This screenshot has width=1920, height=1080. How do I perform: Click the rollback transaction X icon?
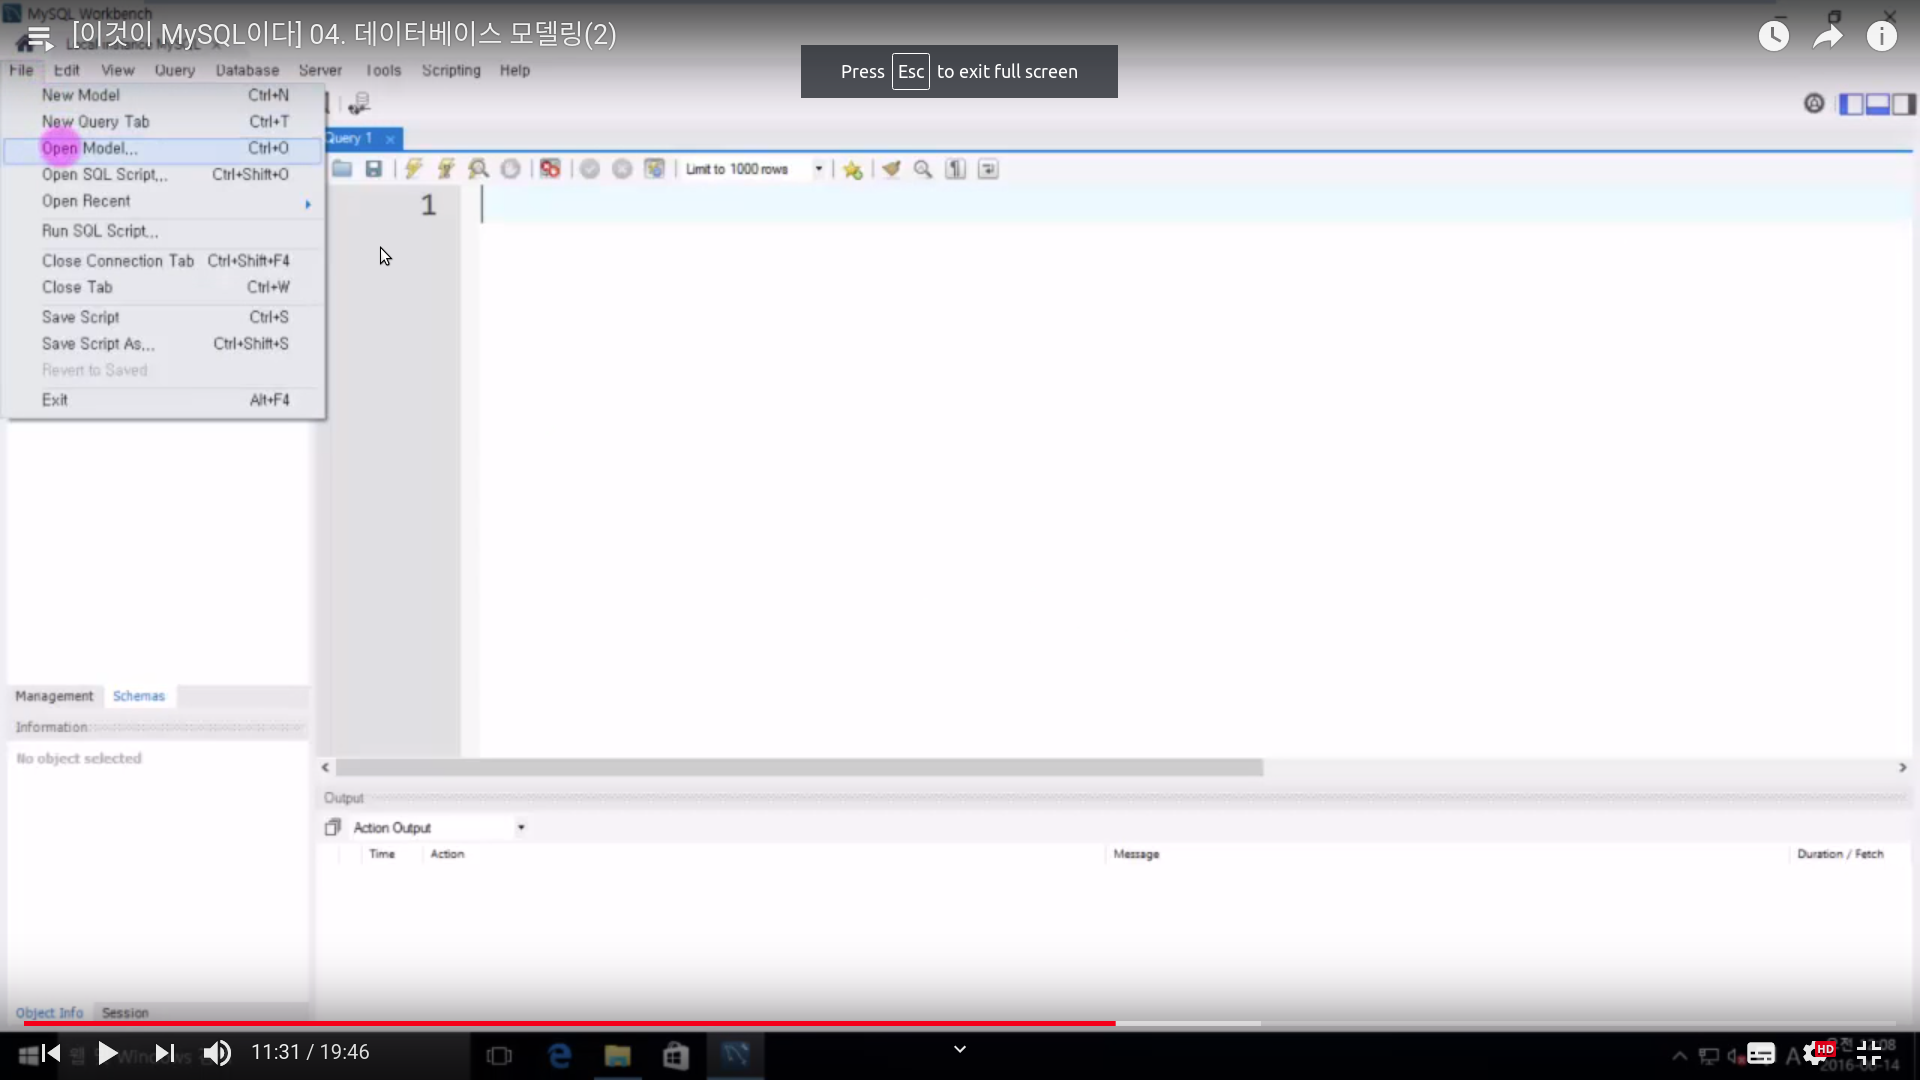click(622, 169)
